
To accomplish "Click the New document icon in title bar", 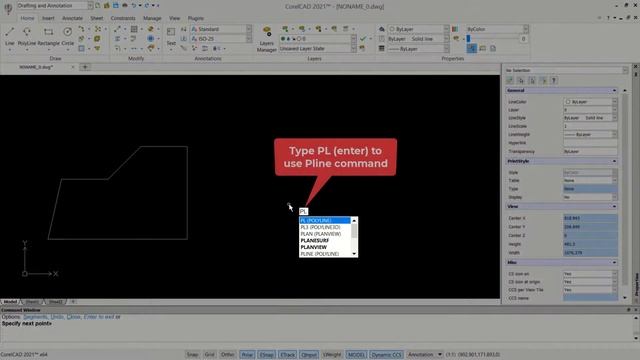I will [x=98, y=6].
